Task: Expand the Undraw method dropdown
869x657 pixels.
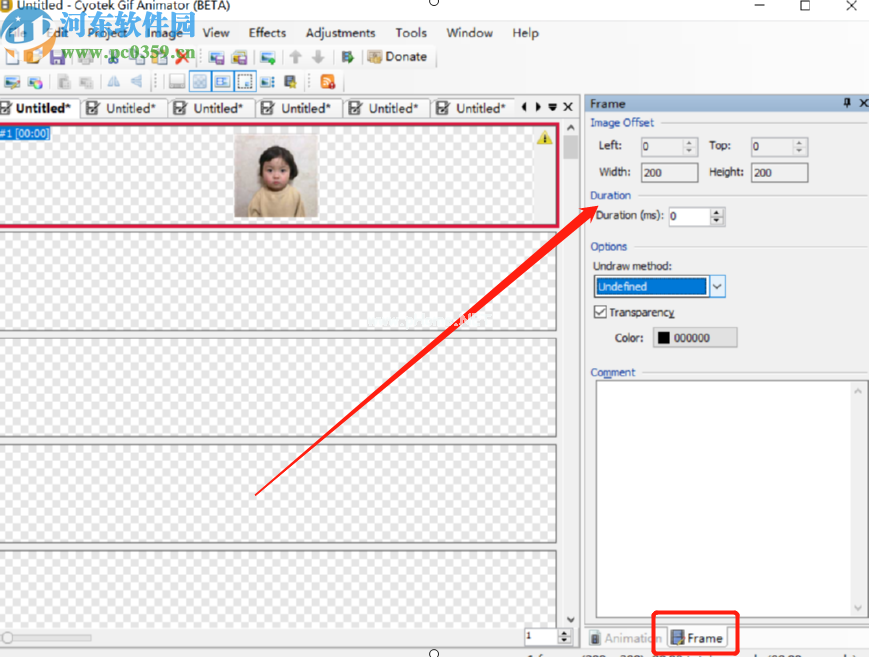Action: tap(717, 287)
